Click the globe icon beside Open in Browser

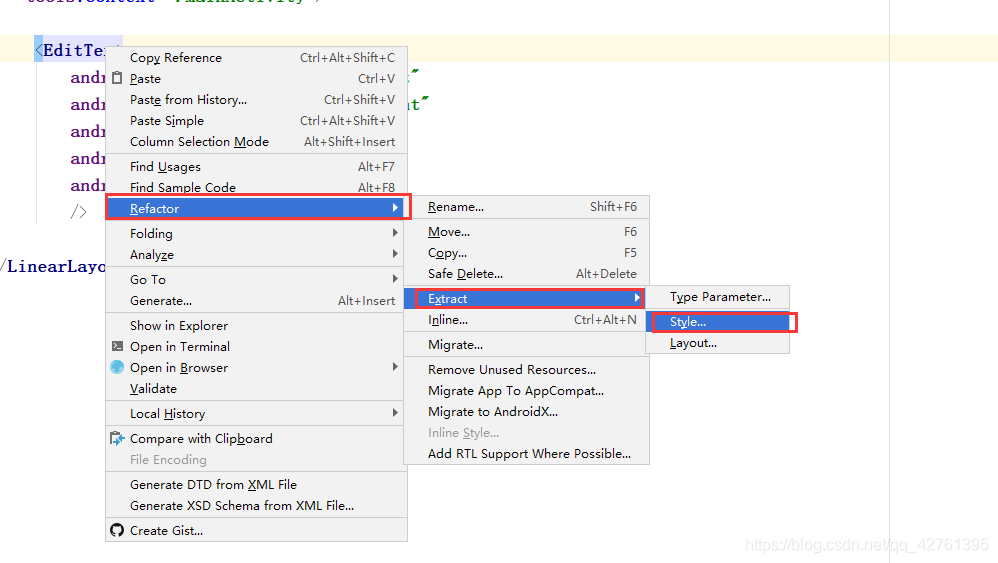117,367
